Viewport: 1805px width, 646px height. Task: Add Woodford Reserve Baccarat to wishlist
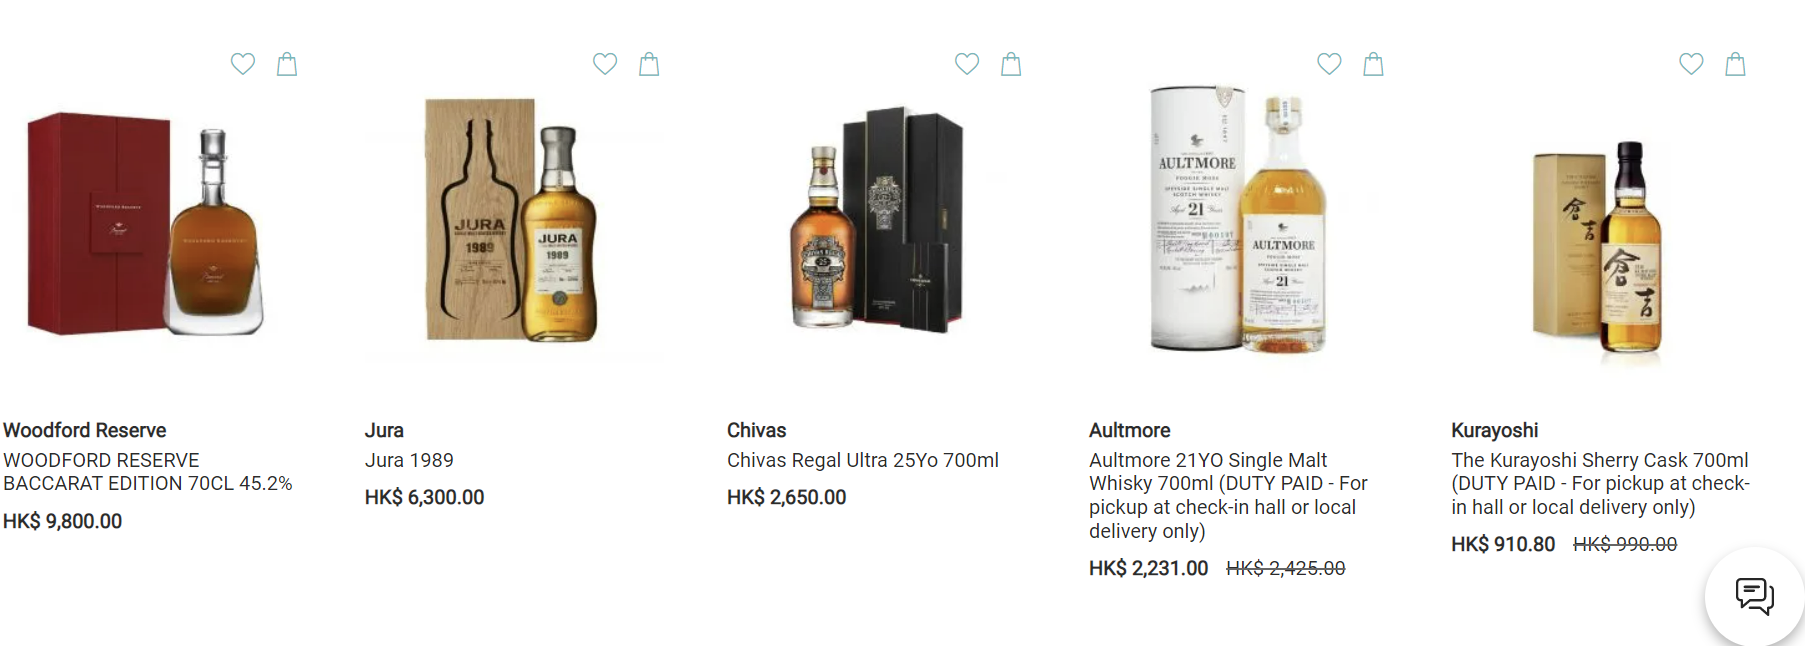[243, 64]
